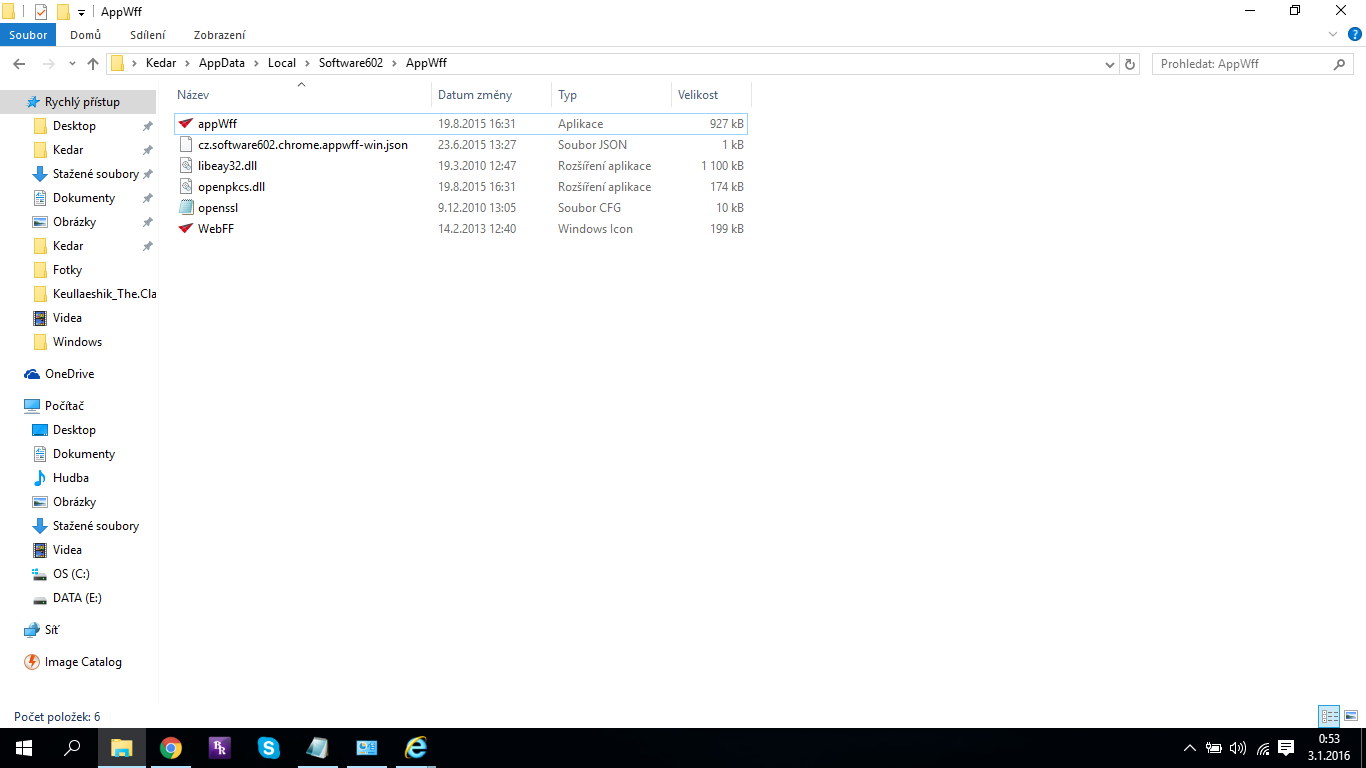Go up one folder level

[x=93, y=64]
